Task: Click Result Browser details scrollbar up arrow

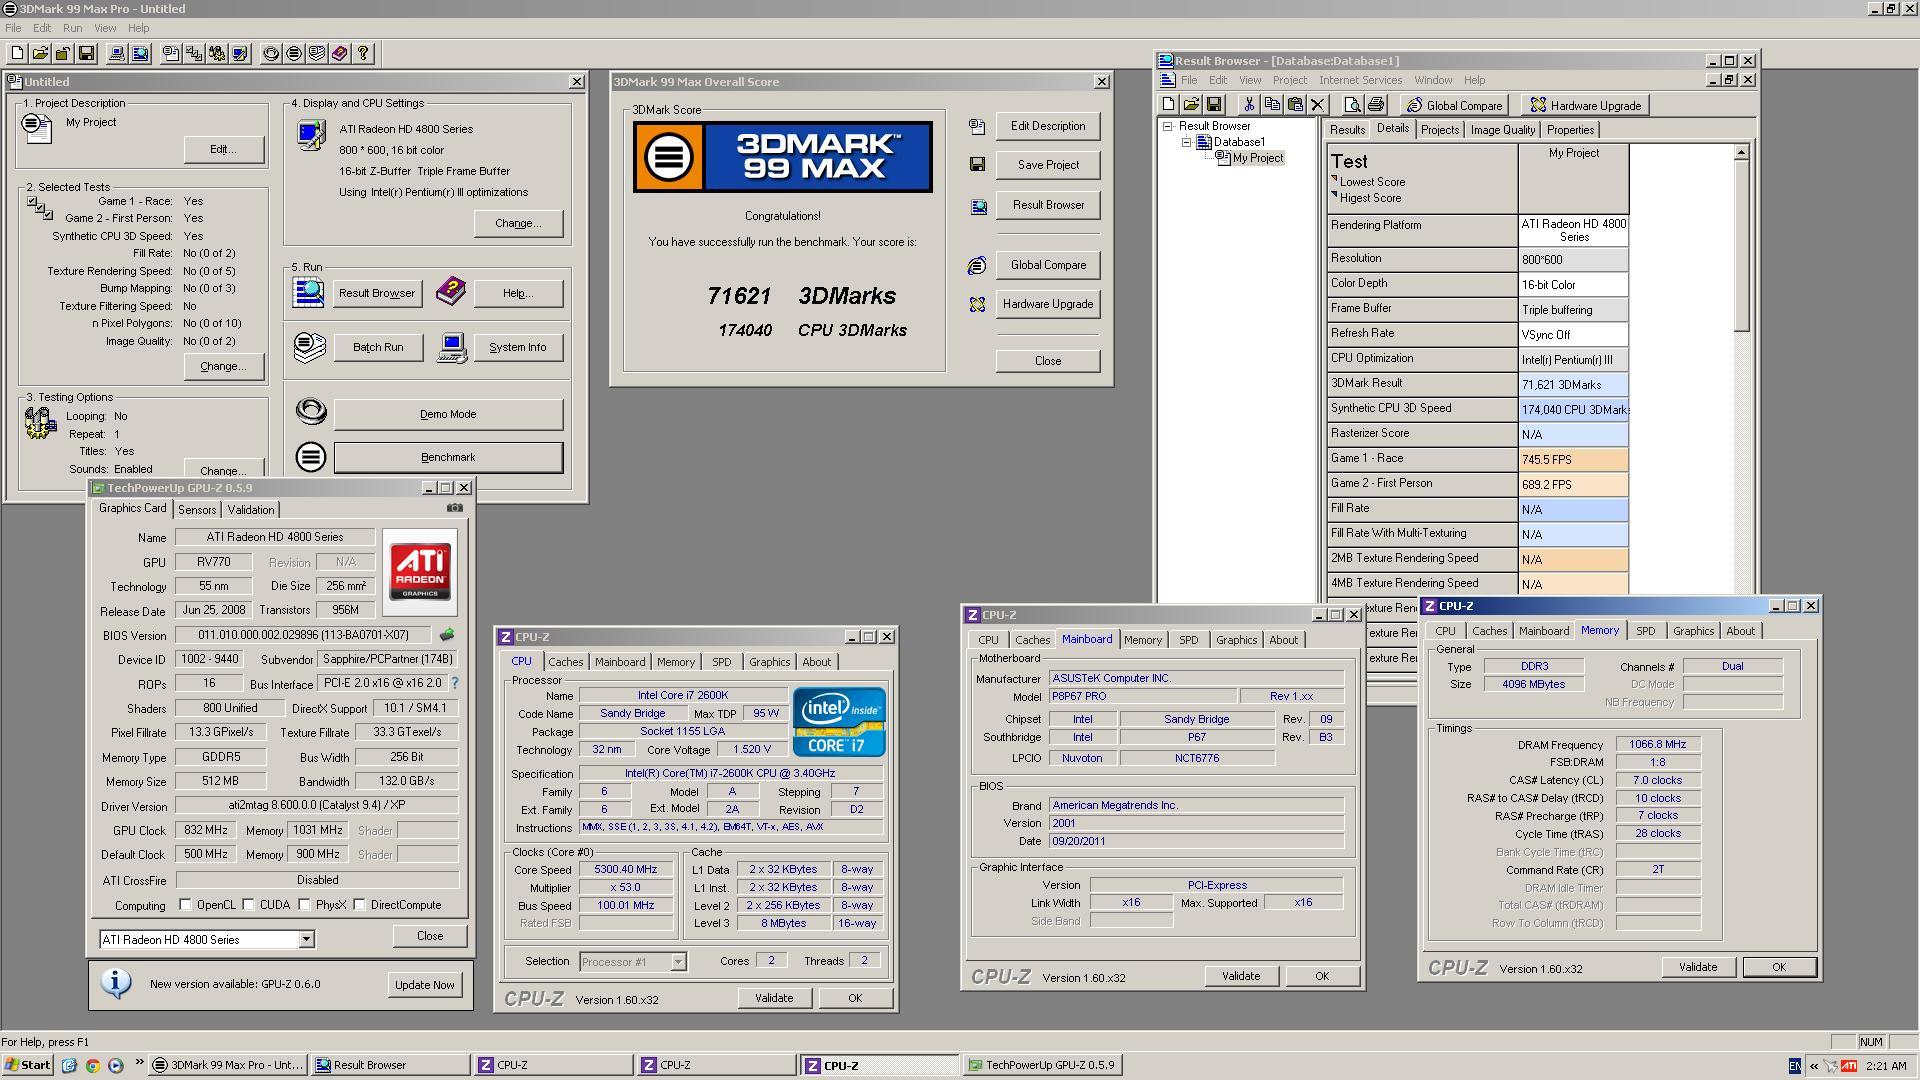Action: (x=1741, y=153)
